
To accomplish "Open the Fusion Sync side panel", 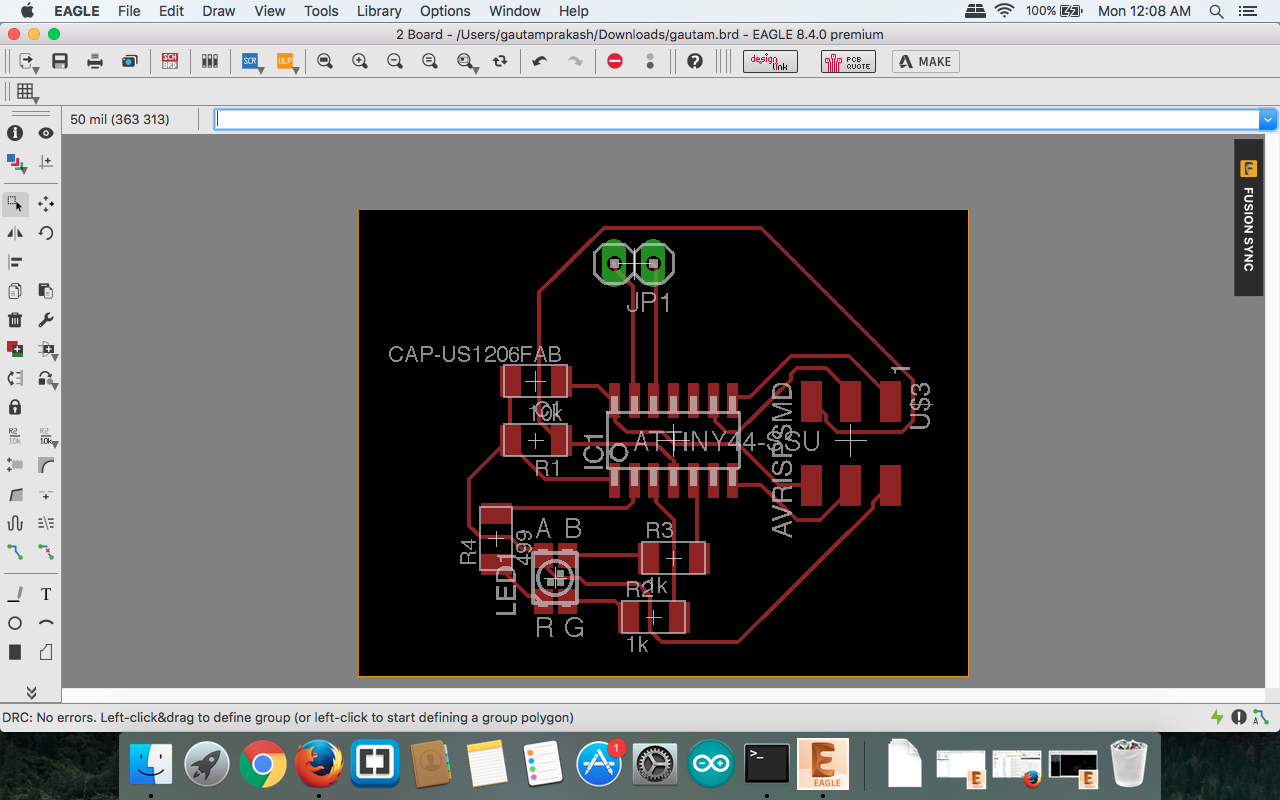I will (x=1248, y=217).
